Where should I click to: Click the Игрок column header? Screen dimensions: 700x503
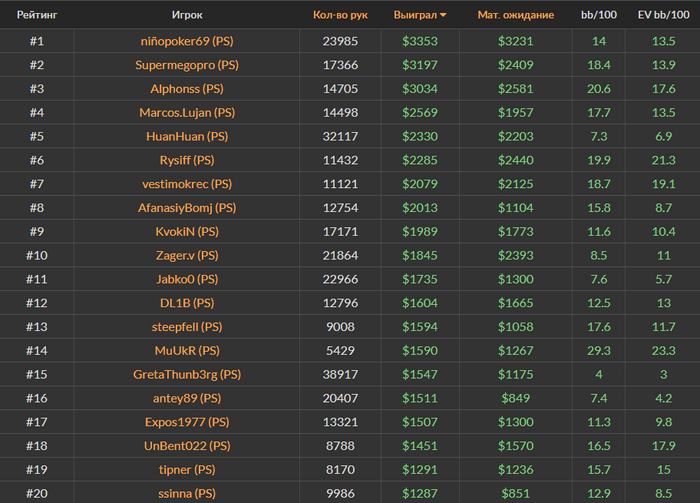(x=187, y=16)
